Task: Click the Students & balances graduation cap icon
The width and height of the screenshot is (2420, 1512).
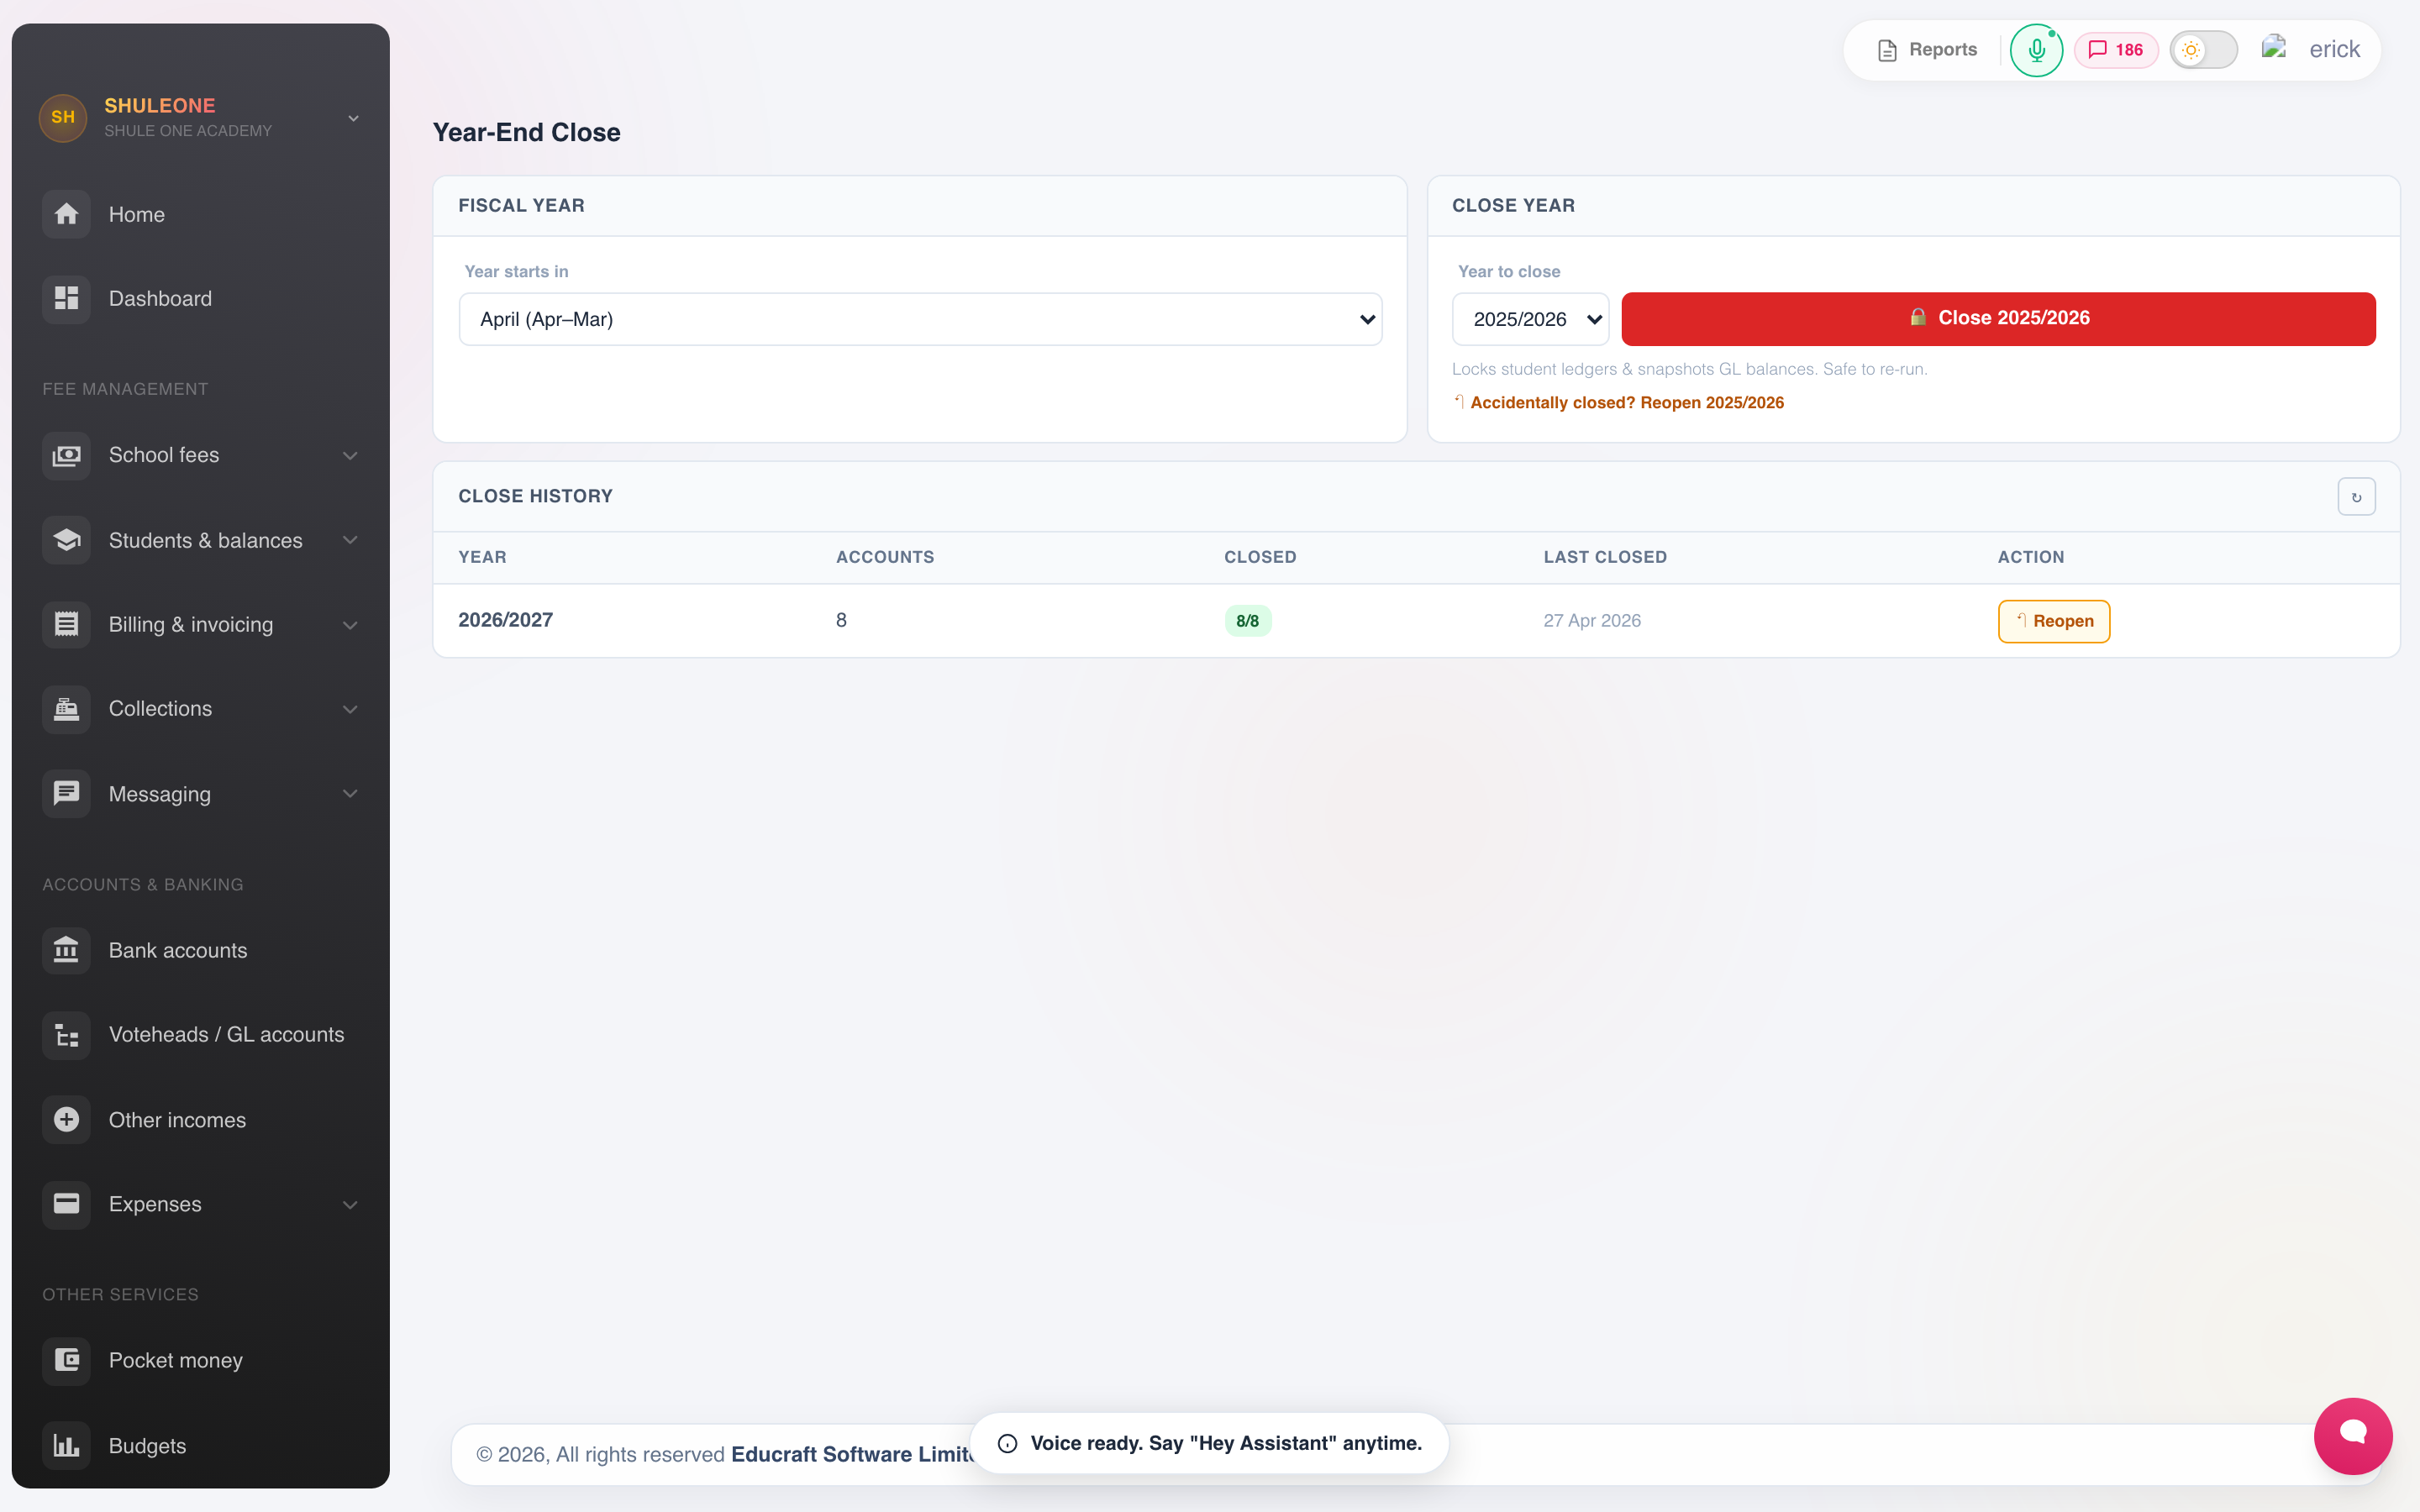Action: 66,540
